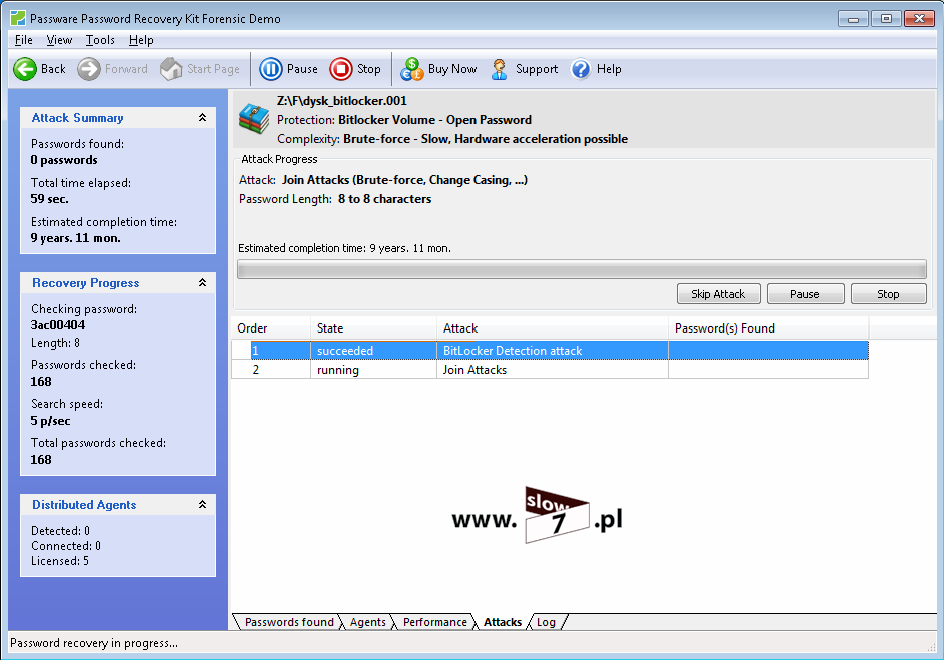Click the Buy Now coins icon
Screen dimensions: 944x660
click(x=412, y=69)
